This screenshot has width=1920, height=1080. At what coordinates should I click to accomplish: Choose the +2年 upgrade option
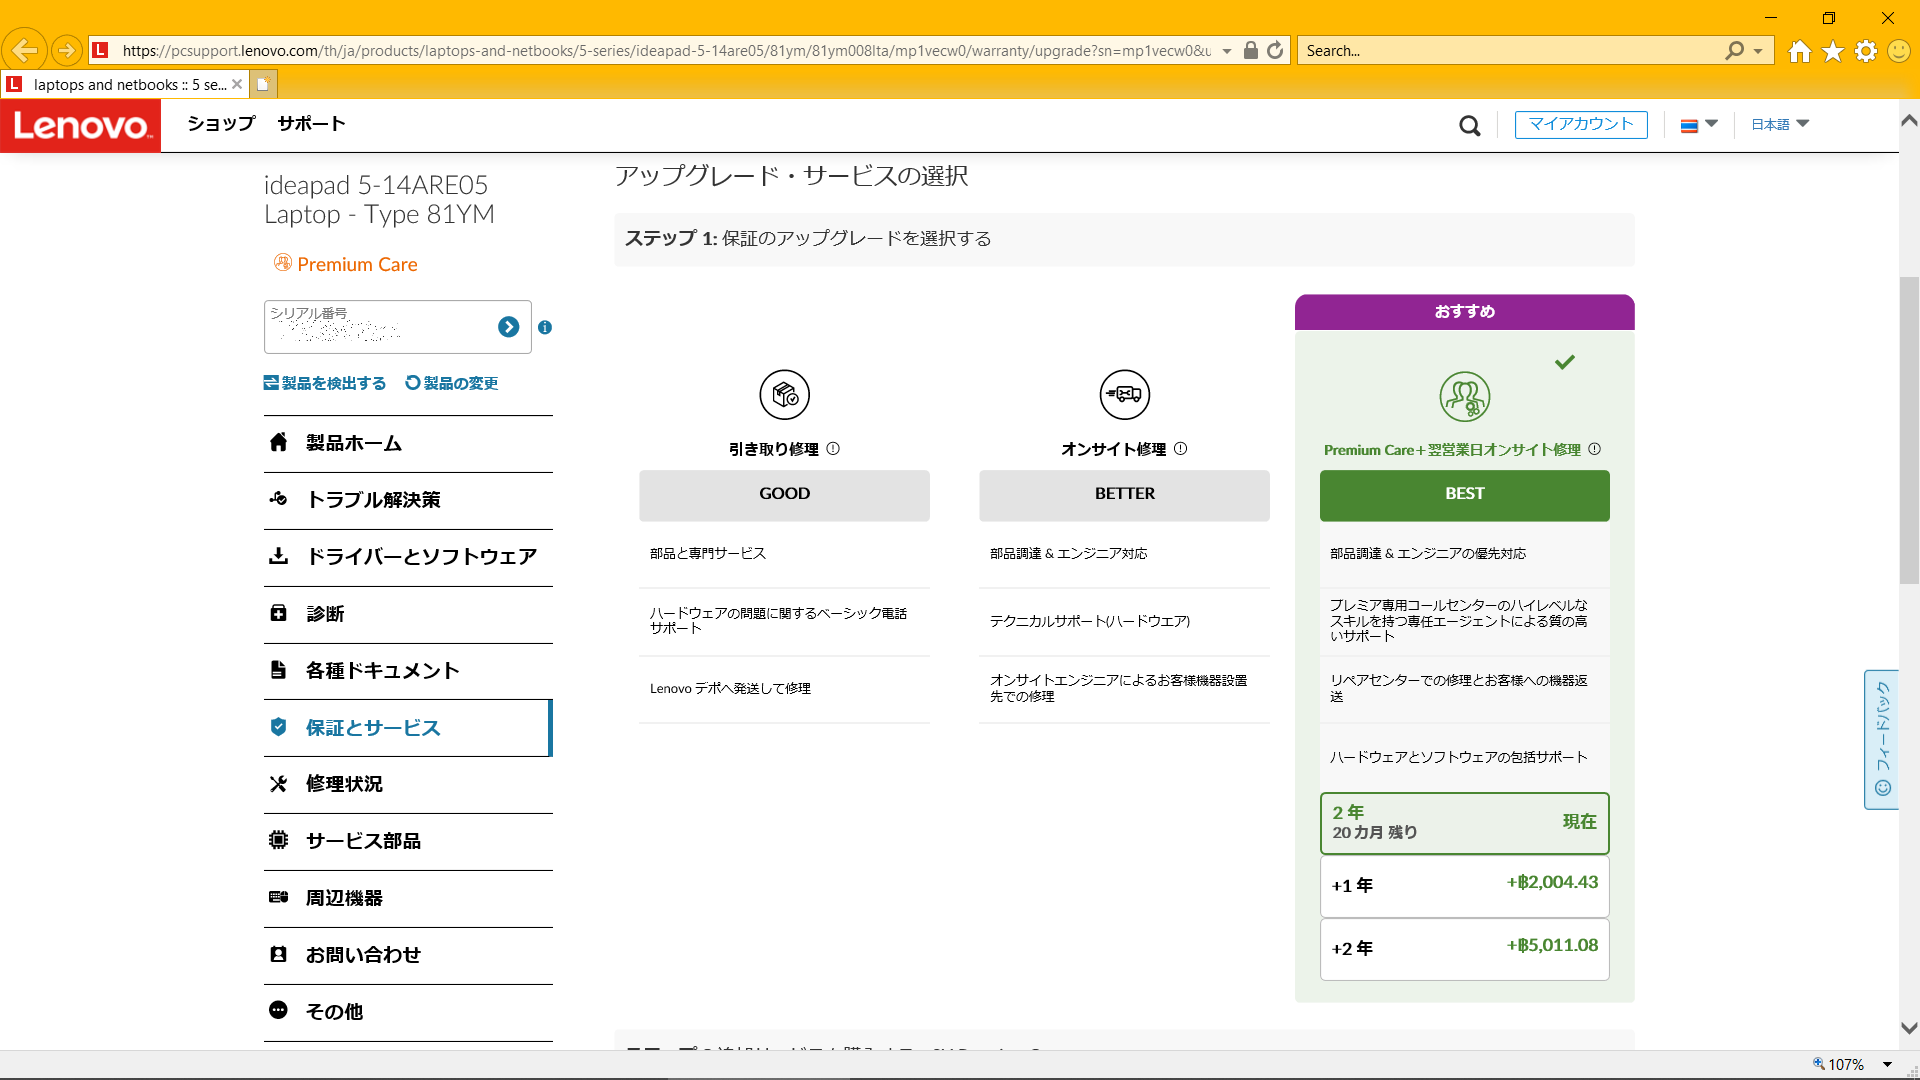(x=1464, y=949)
